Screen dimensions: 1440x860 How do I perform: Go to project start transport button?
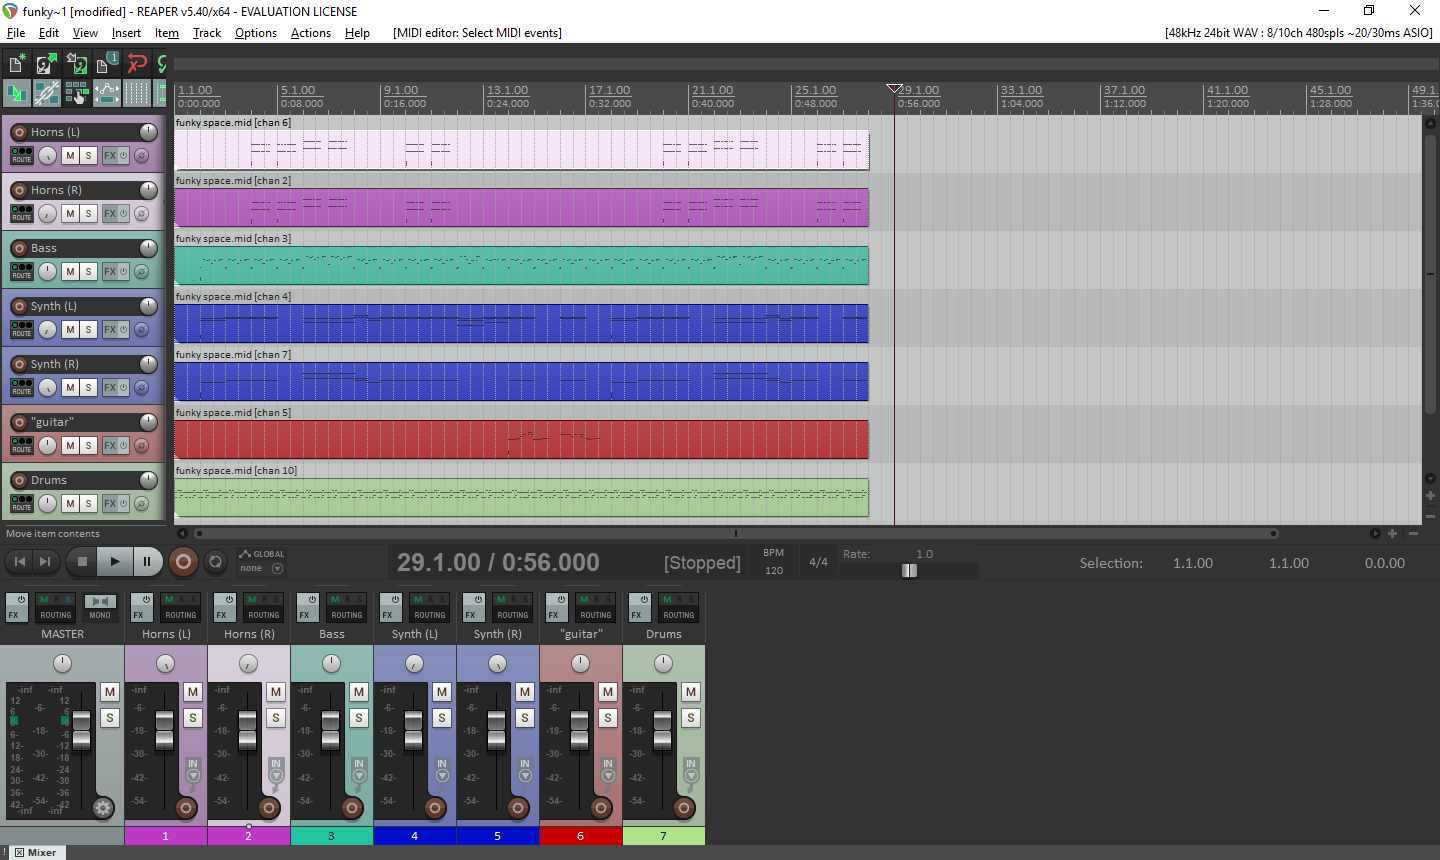(x=19, y=562)
